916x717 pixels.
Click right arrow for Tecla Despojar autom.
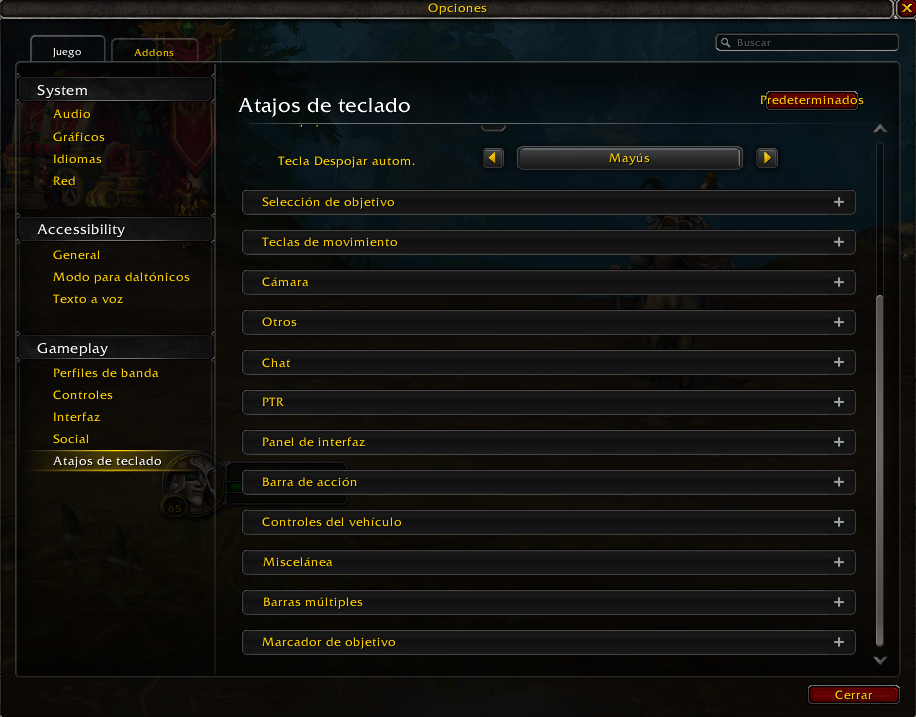click(766, 158)
